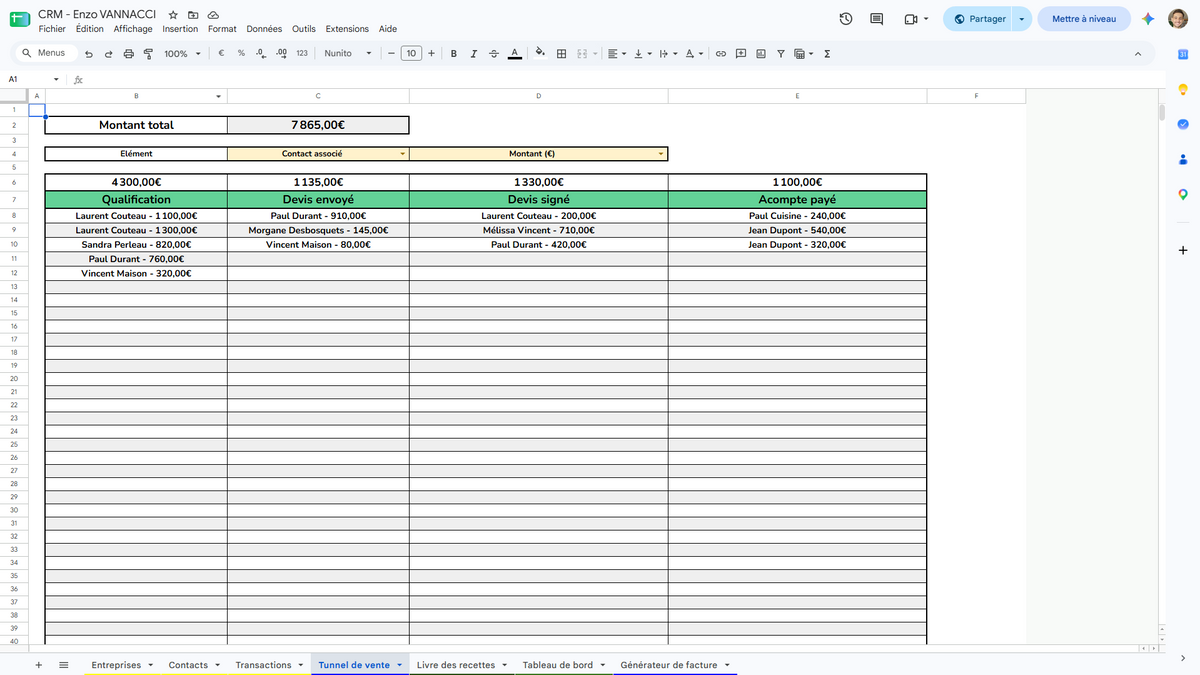This screenshot has width=1200, height=675.
Task: Click the Sheets home logo
Action: [x=20, y=19]
